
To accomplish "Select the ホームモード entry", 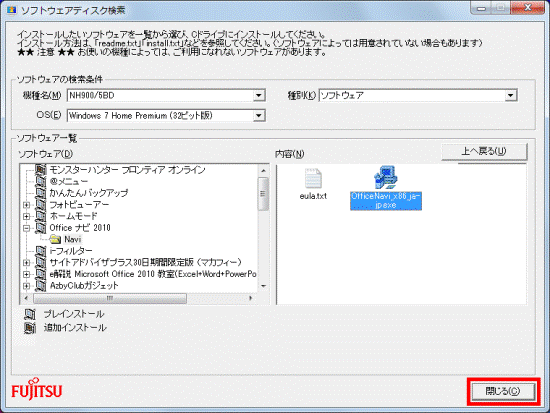I will coord(73,216).
